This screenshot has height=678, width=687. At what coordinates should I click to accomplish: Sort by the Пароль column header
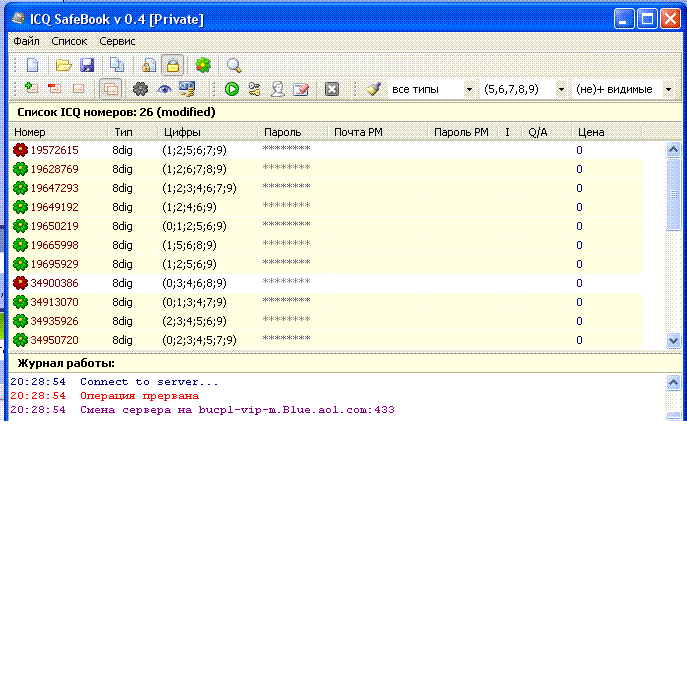pos(293,132)
